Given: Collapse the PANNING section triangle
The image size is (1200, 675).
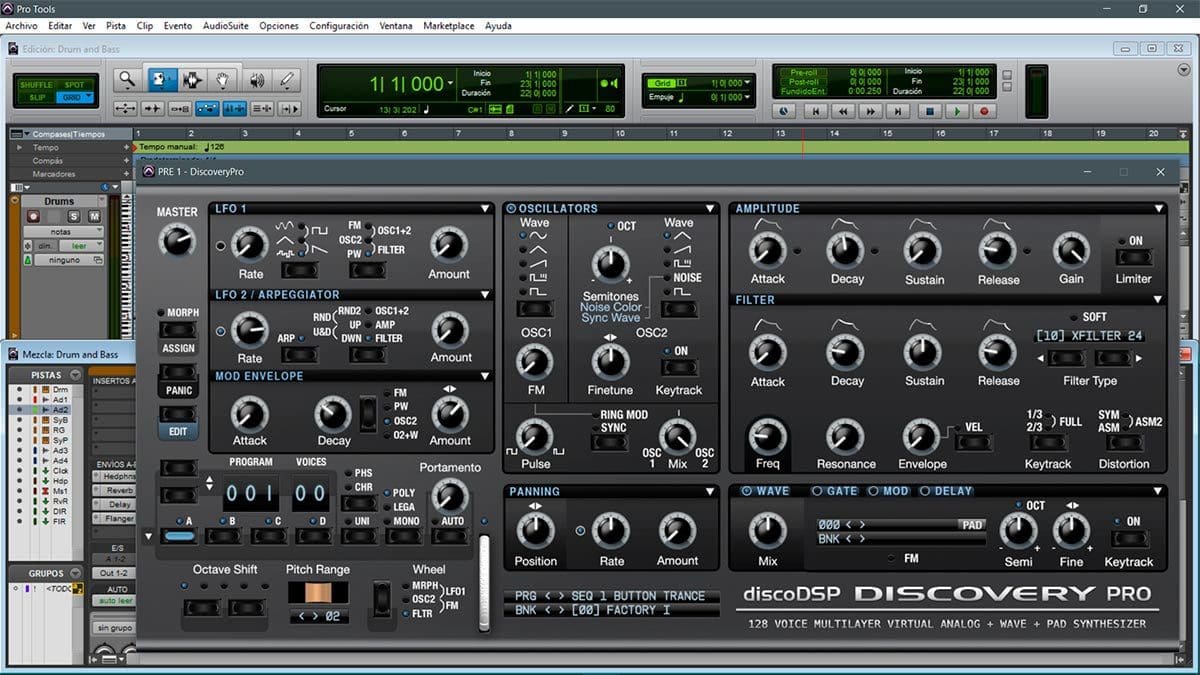Looking at the screenshot, I should click(x=710, y=492).
